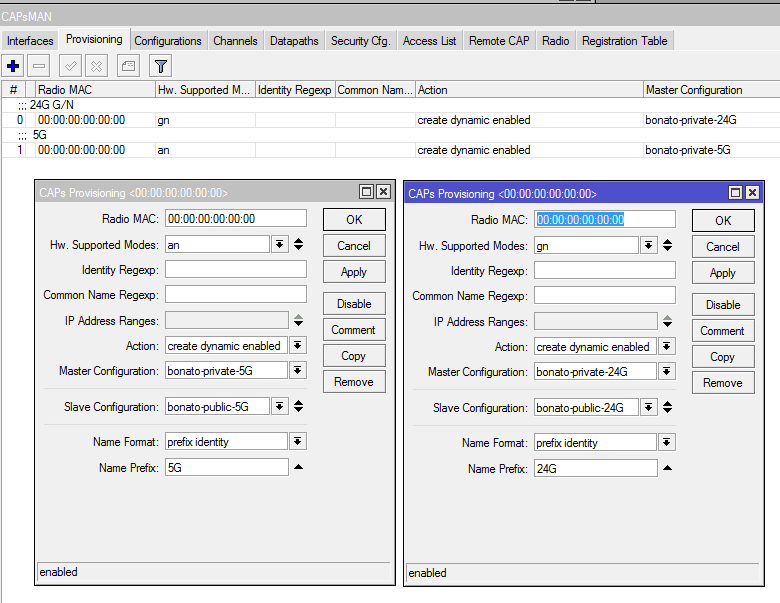Click Cancel in the 24G provisioning dialog
The image size is (780, 603).
pos(723,247)
